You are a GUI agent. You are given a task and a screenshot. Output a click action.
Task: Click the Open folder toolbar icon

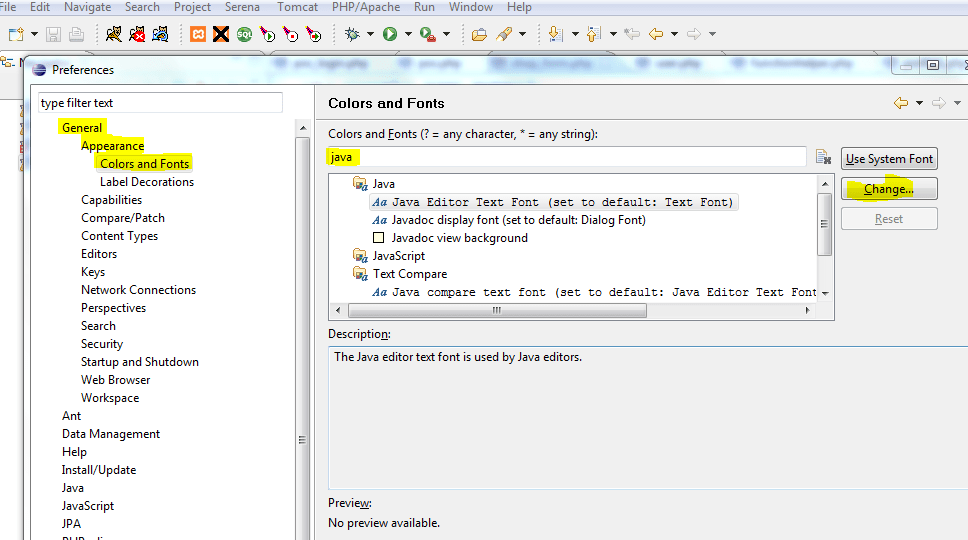479,34
